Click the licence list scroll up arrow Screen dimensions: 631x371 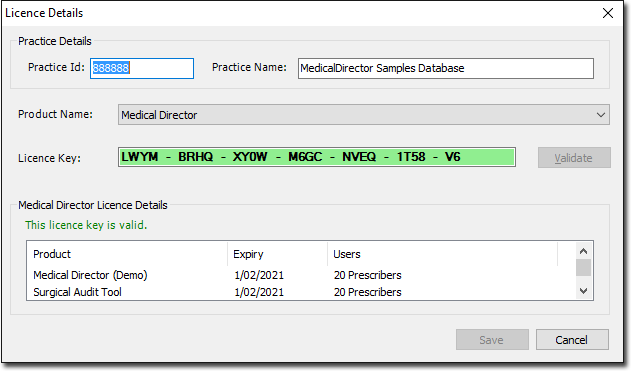coord(583,251)
